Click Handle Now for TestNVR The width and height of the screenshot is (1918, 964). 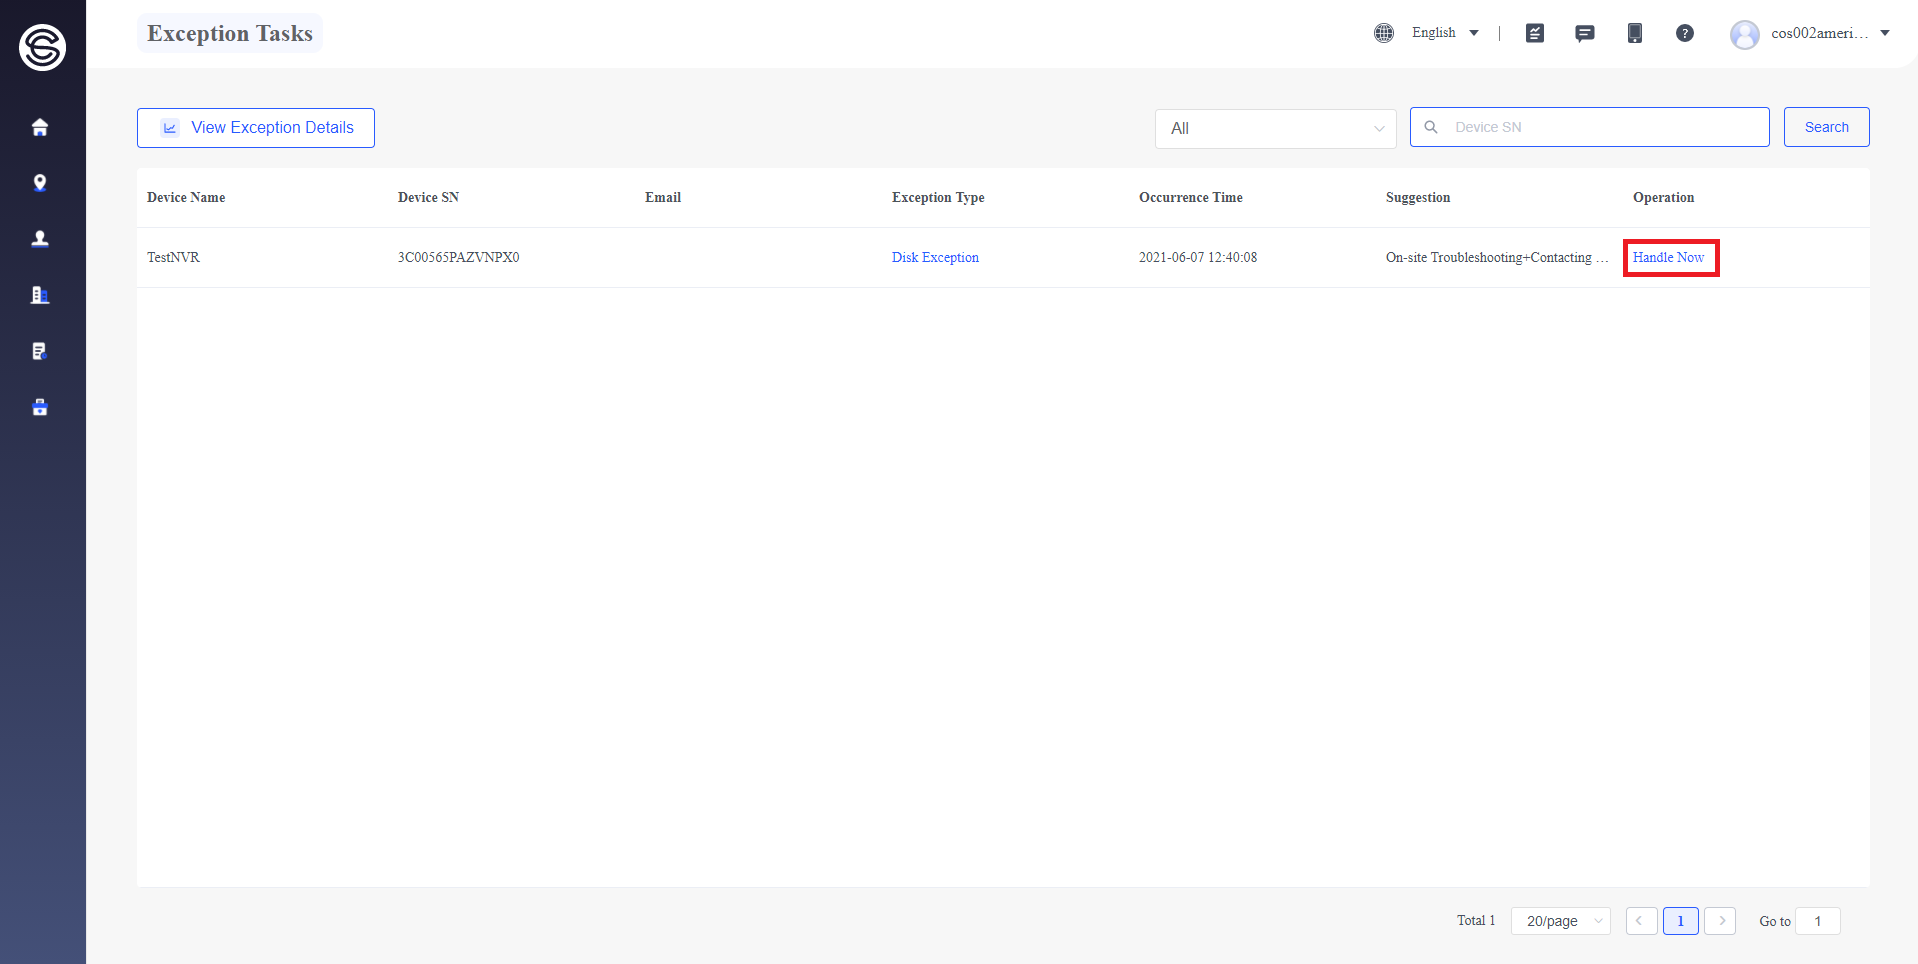1668,258
